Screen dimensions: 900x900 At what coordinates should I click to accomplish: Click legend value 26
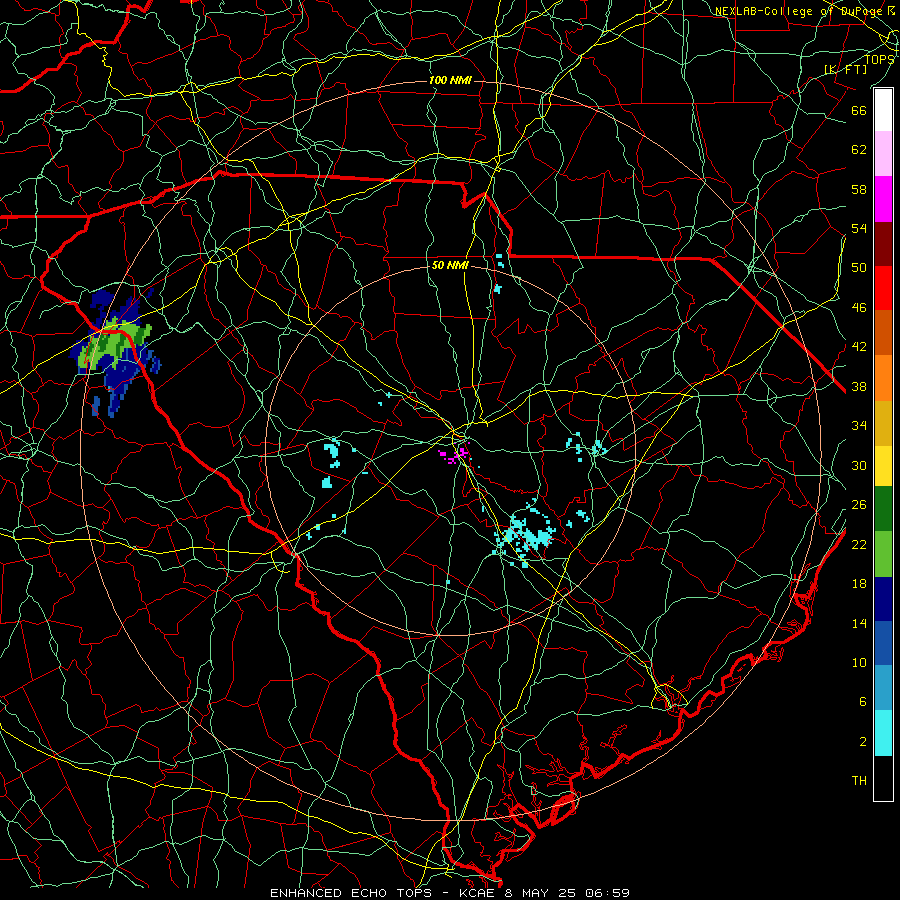(x=859, y=505)
